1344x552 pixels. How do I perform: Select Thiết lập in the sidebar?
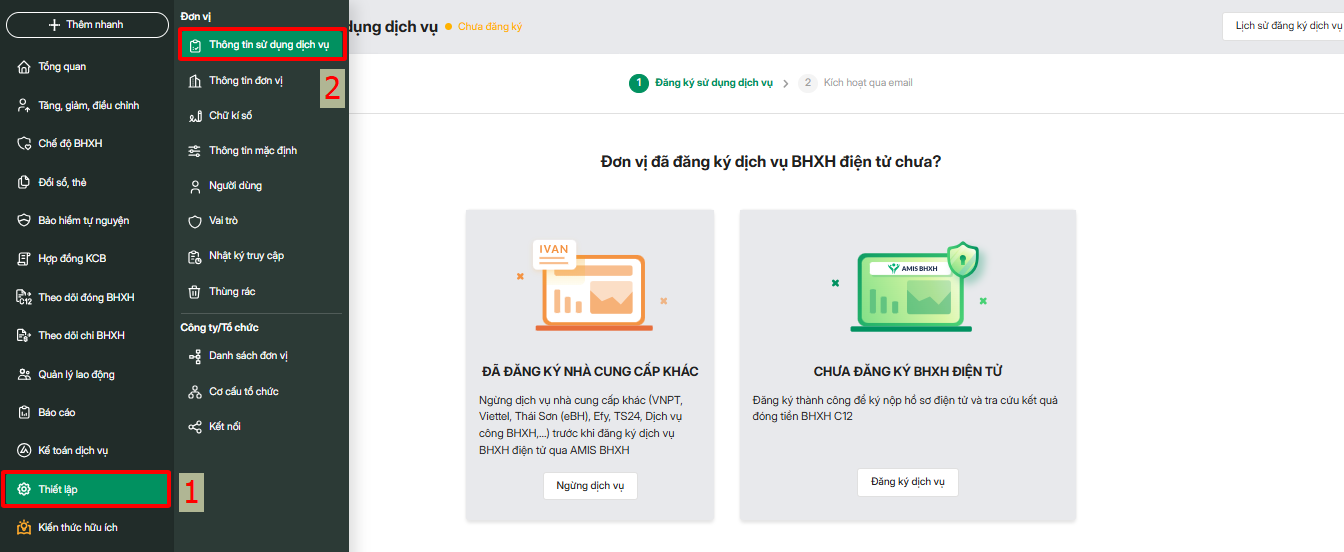click(x=87, y=489)
